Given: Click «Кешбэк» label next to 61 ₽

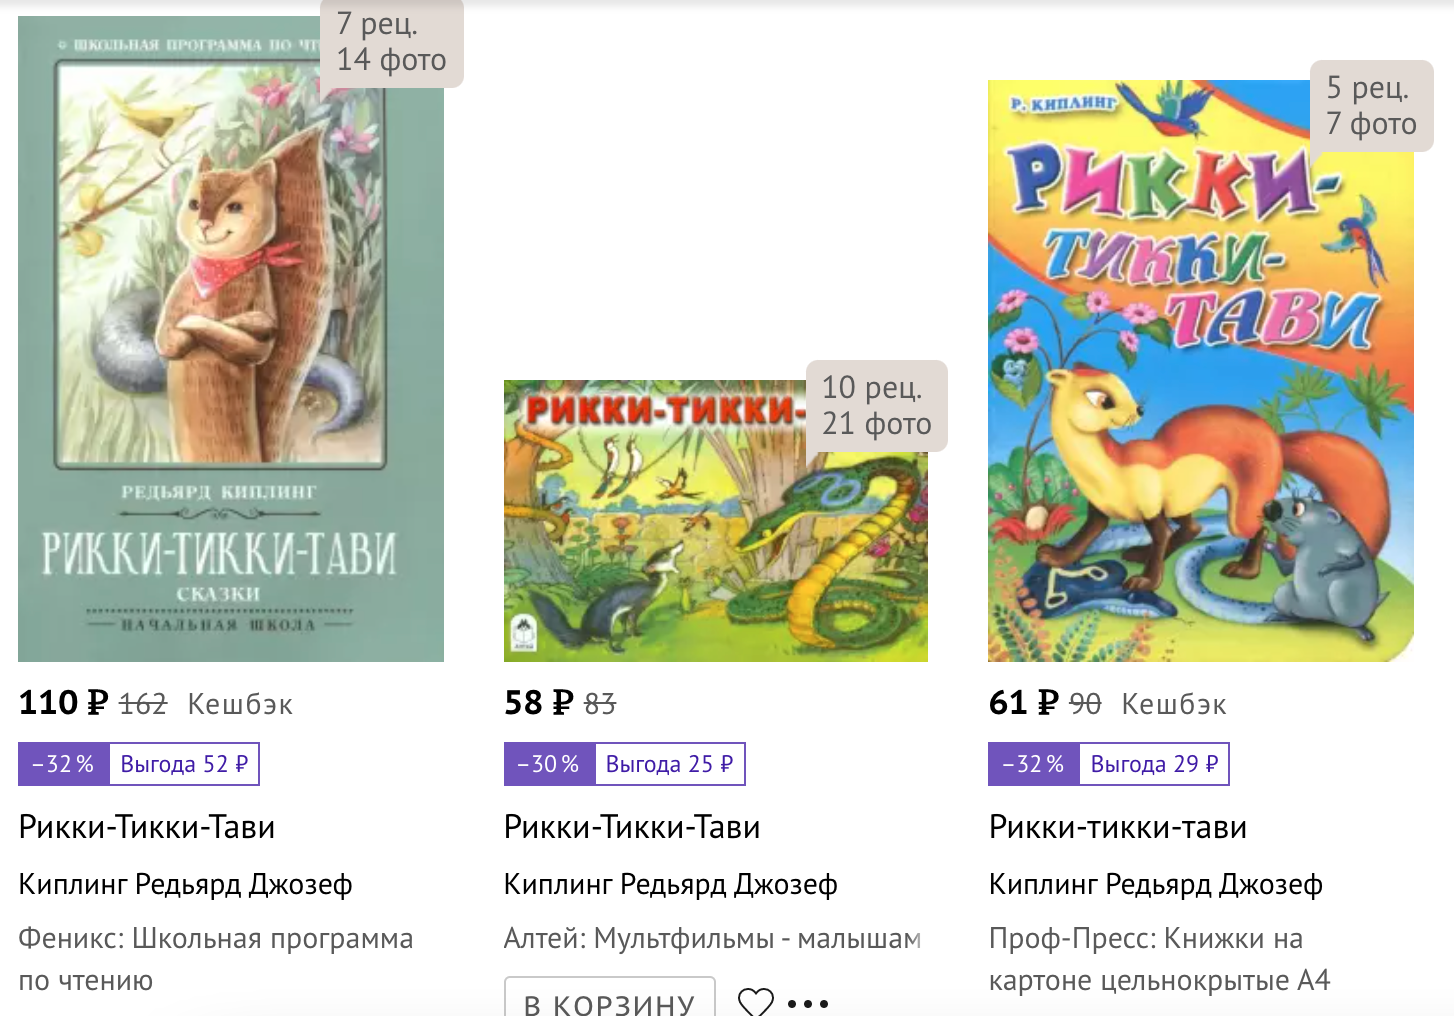Looking at the screenshot, I should pos(1173,704).
